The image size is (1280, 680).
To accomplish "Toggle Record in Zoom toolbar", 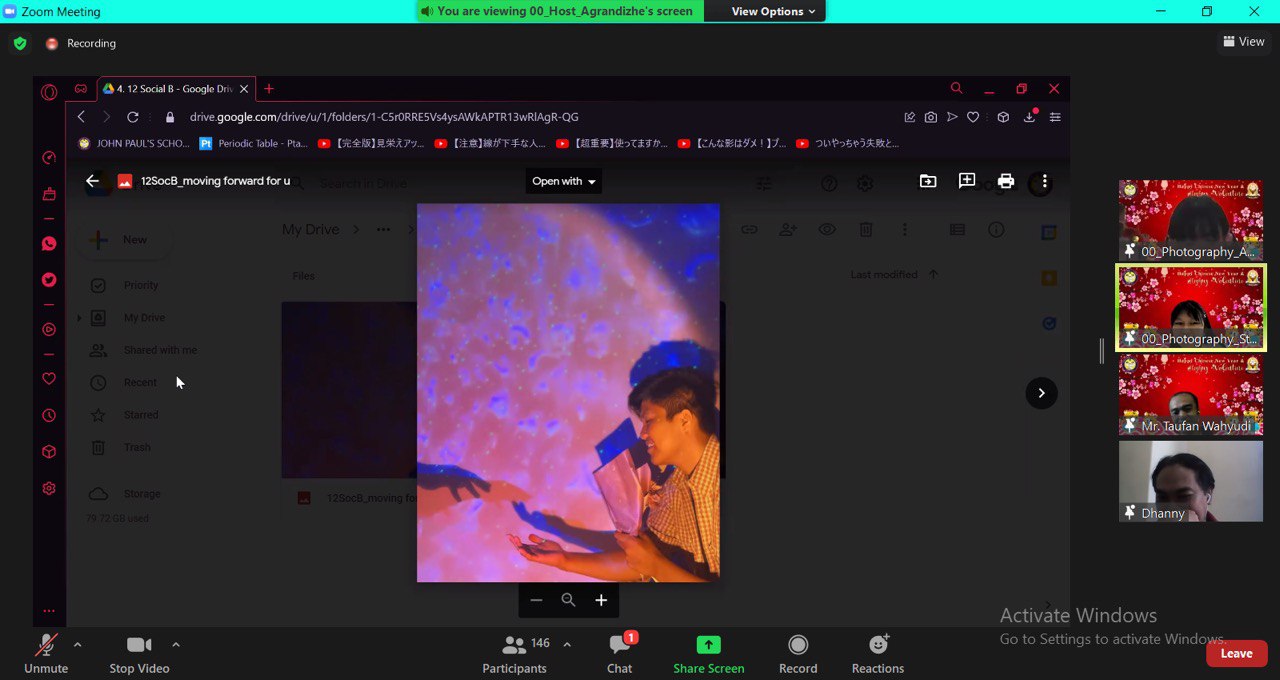I will pyautogui.click(x=798, y=654).
